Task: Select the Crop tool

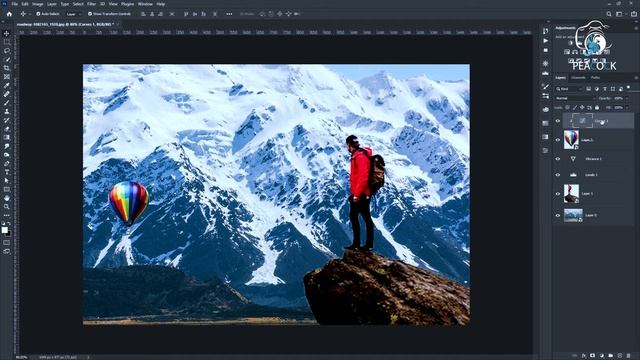Action: (x=7, y=68)
